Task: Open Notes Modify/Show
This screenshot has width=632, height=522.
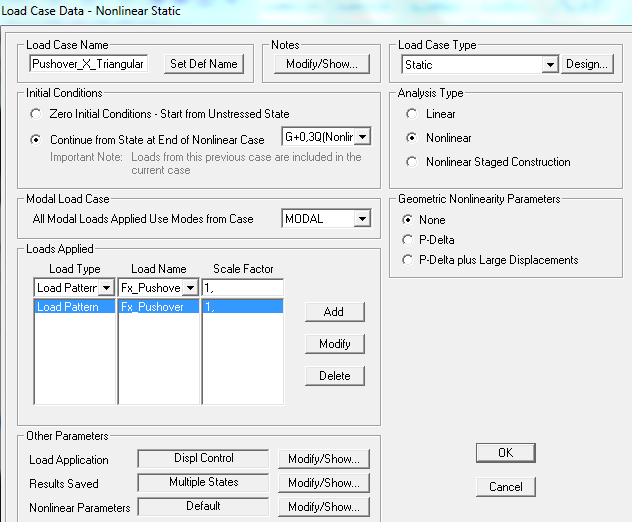Action: pos(322,64)
